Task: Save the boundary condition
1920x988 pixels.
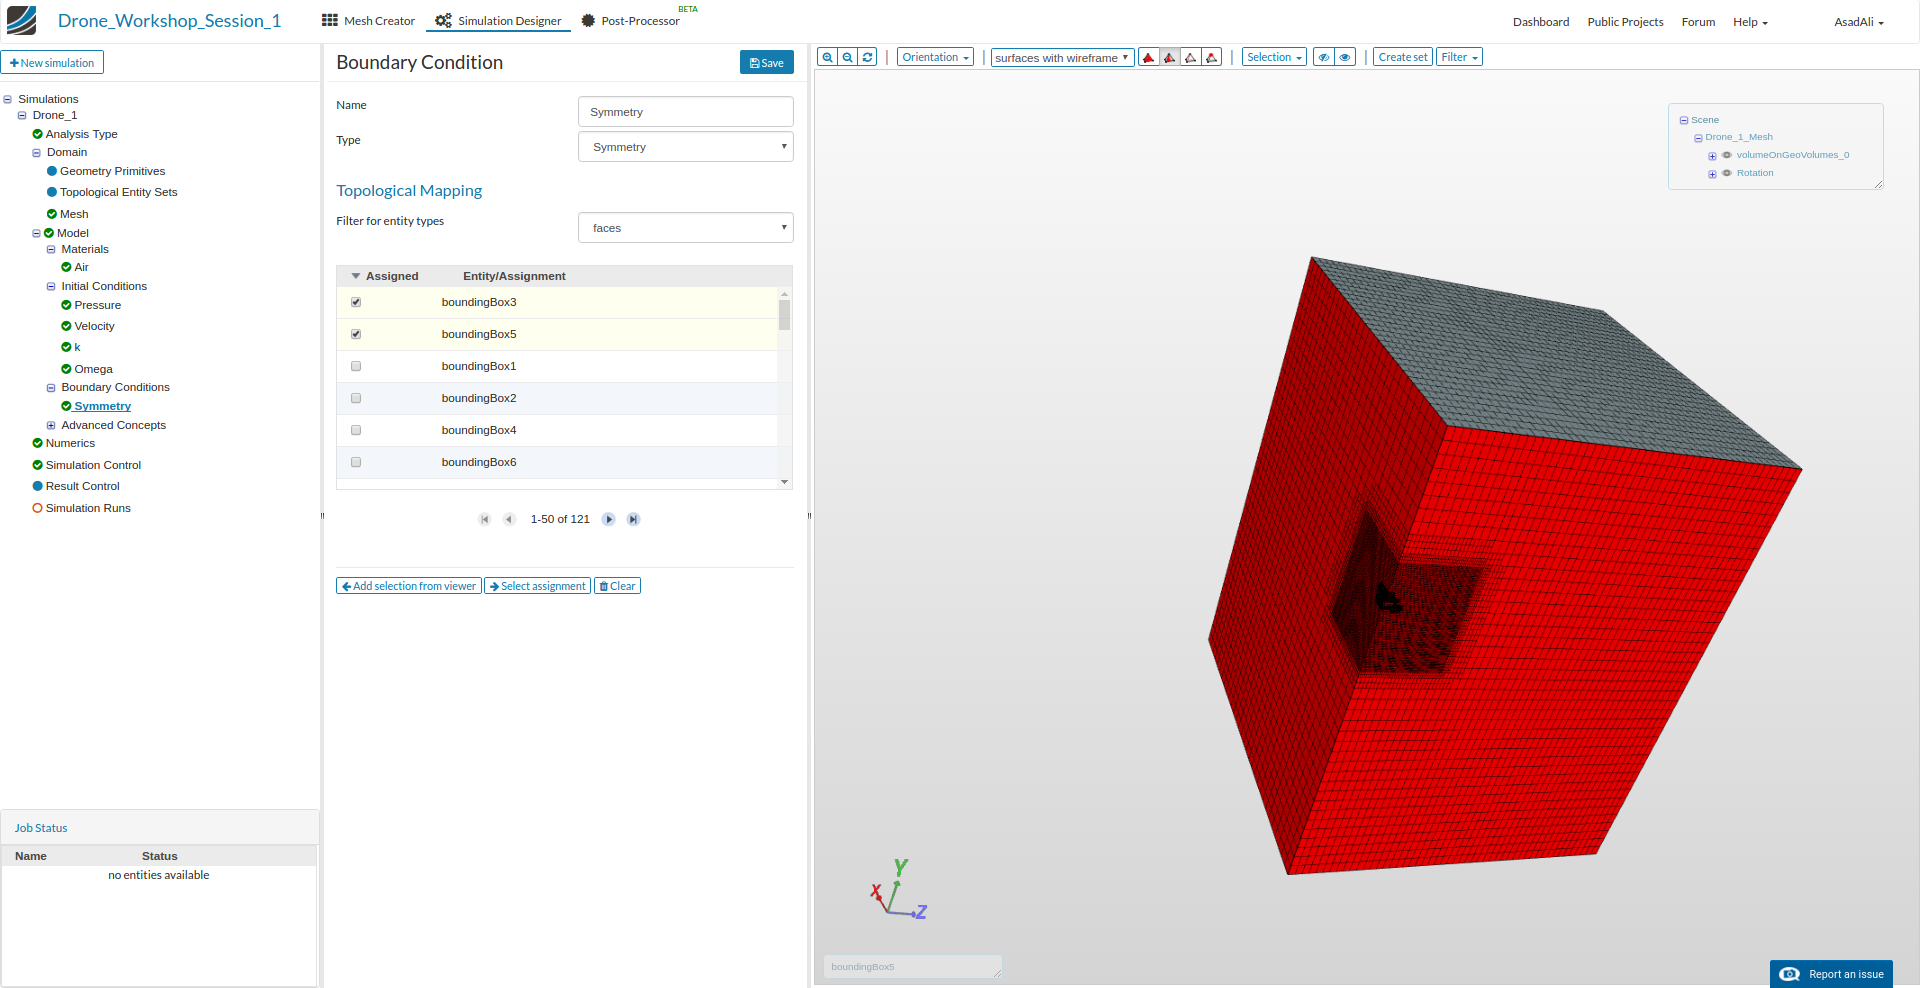Action: (767, 62)
